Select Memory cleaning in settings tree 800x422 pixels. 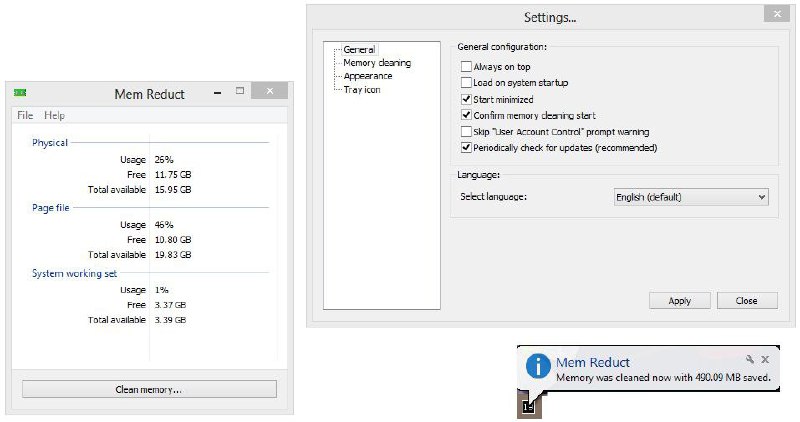click(376, 63)
